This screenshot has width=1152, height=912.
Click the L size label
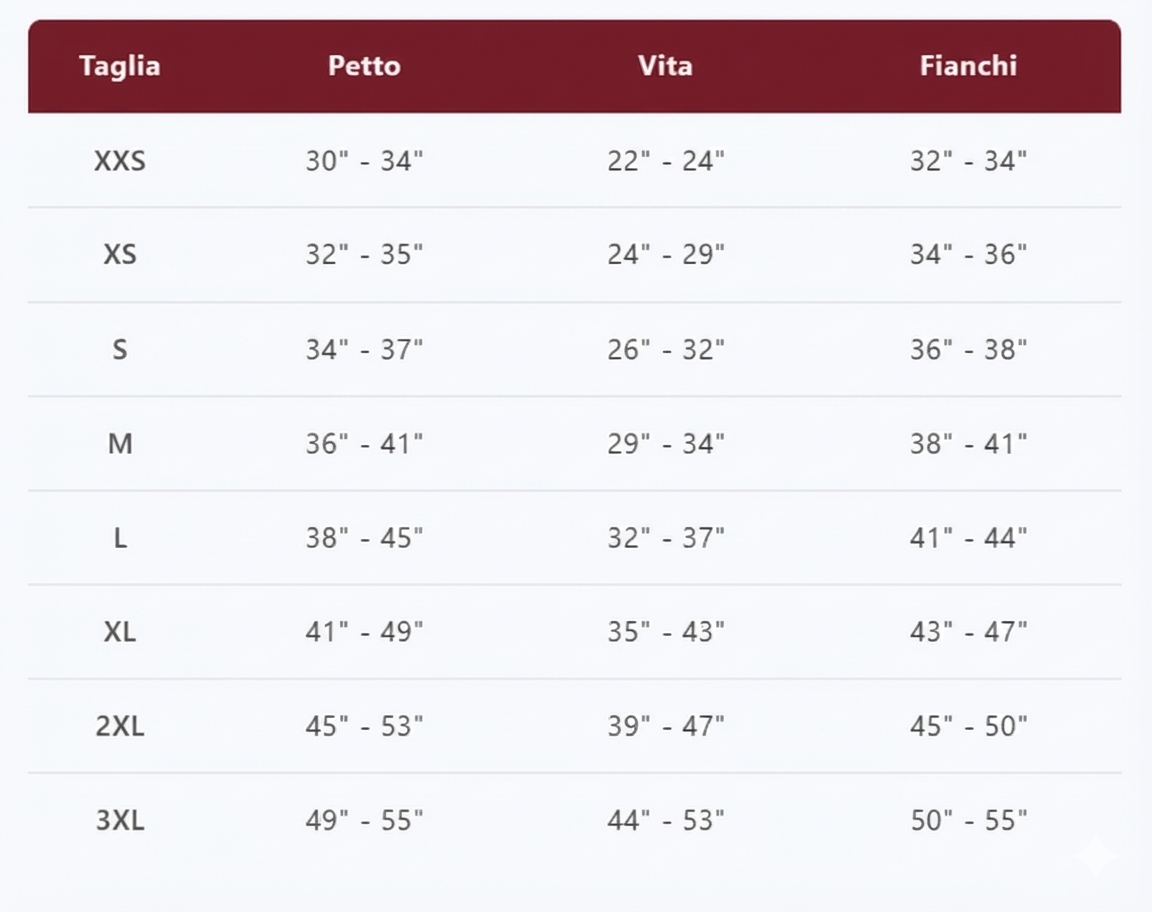[120, 538]
